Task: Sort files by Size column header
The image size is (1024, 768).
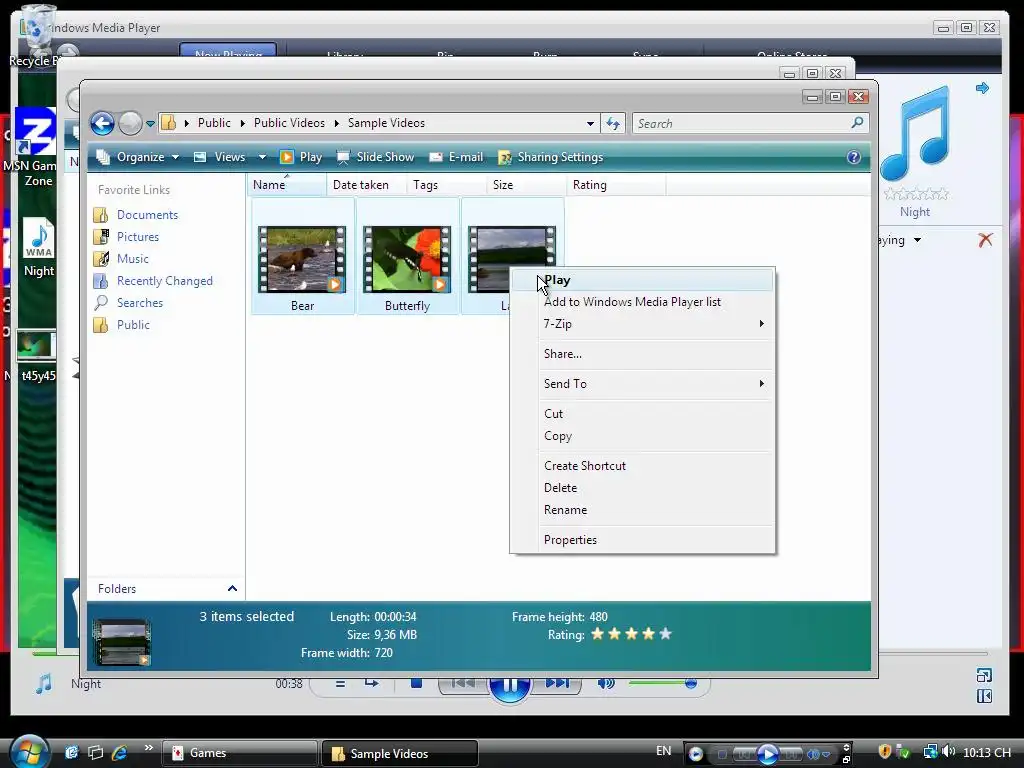Action: 526,185
